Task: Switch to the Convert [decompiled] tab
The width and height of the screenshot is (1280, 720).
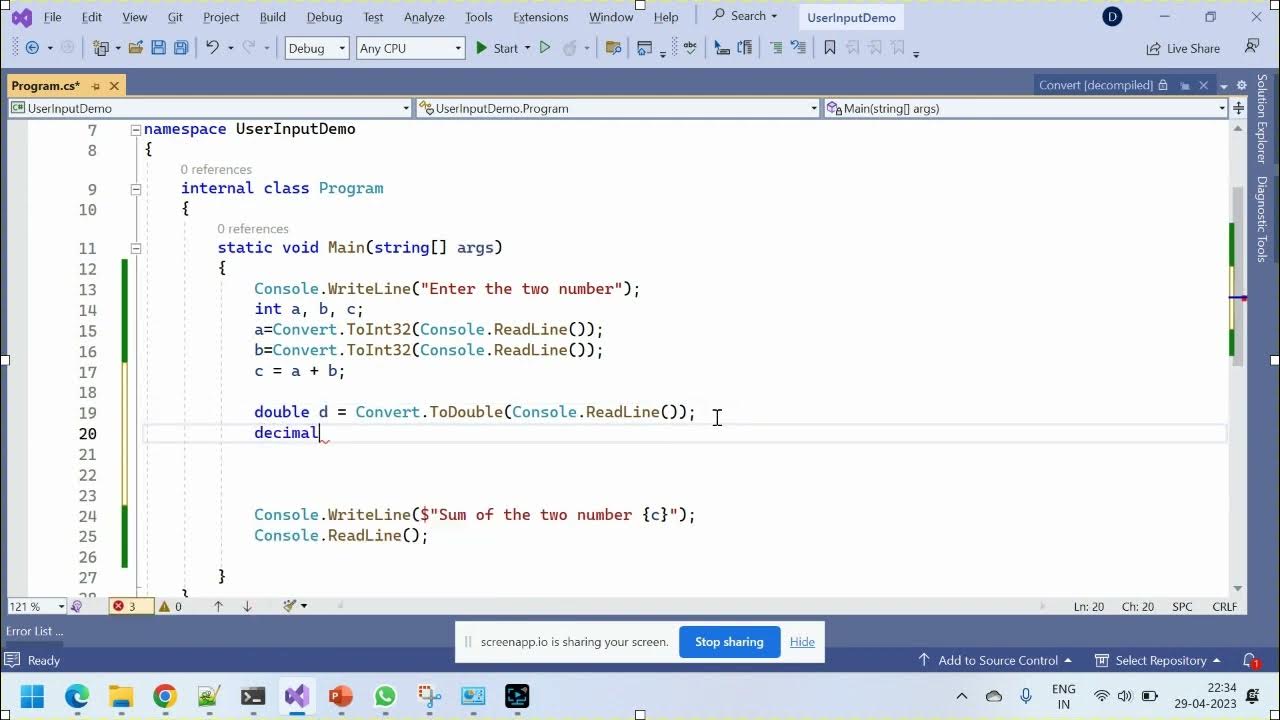Action: point(1096,85)
